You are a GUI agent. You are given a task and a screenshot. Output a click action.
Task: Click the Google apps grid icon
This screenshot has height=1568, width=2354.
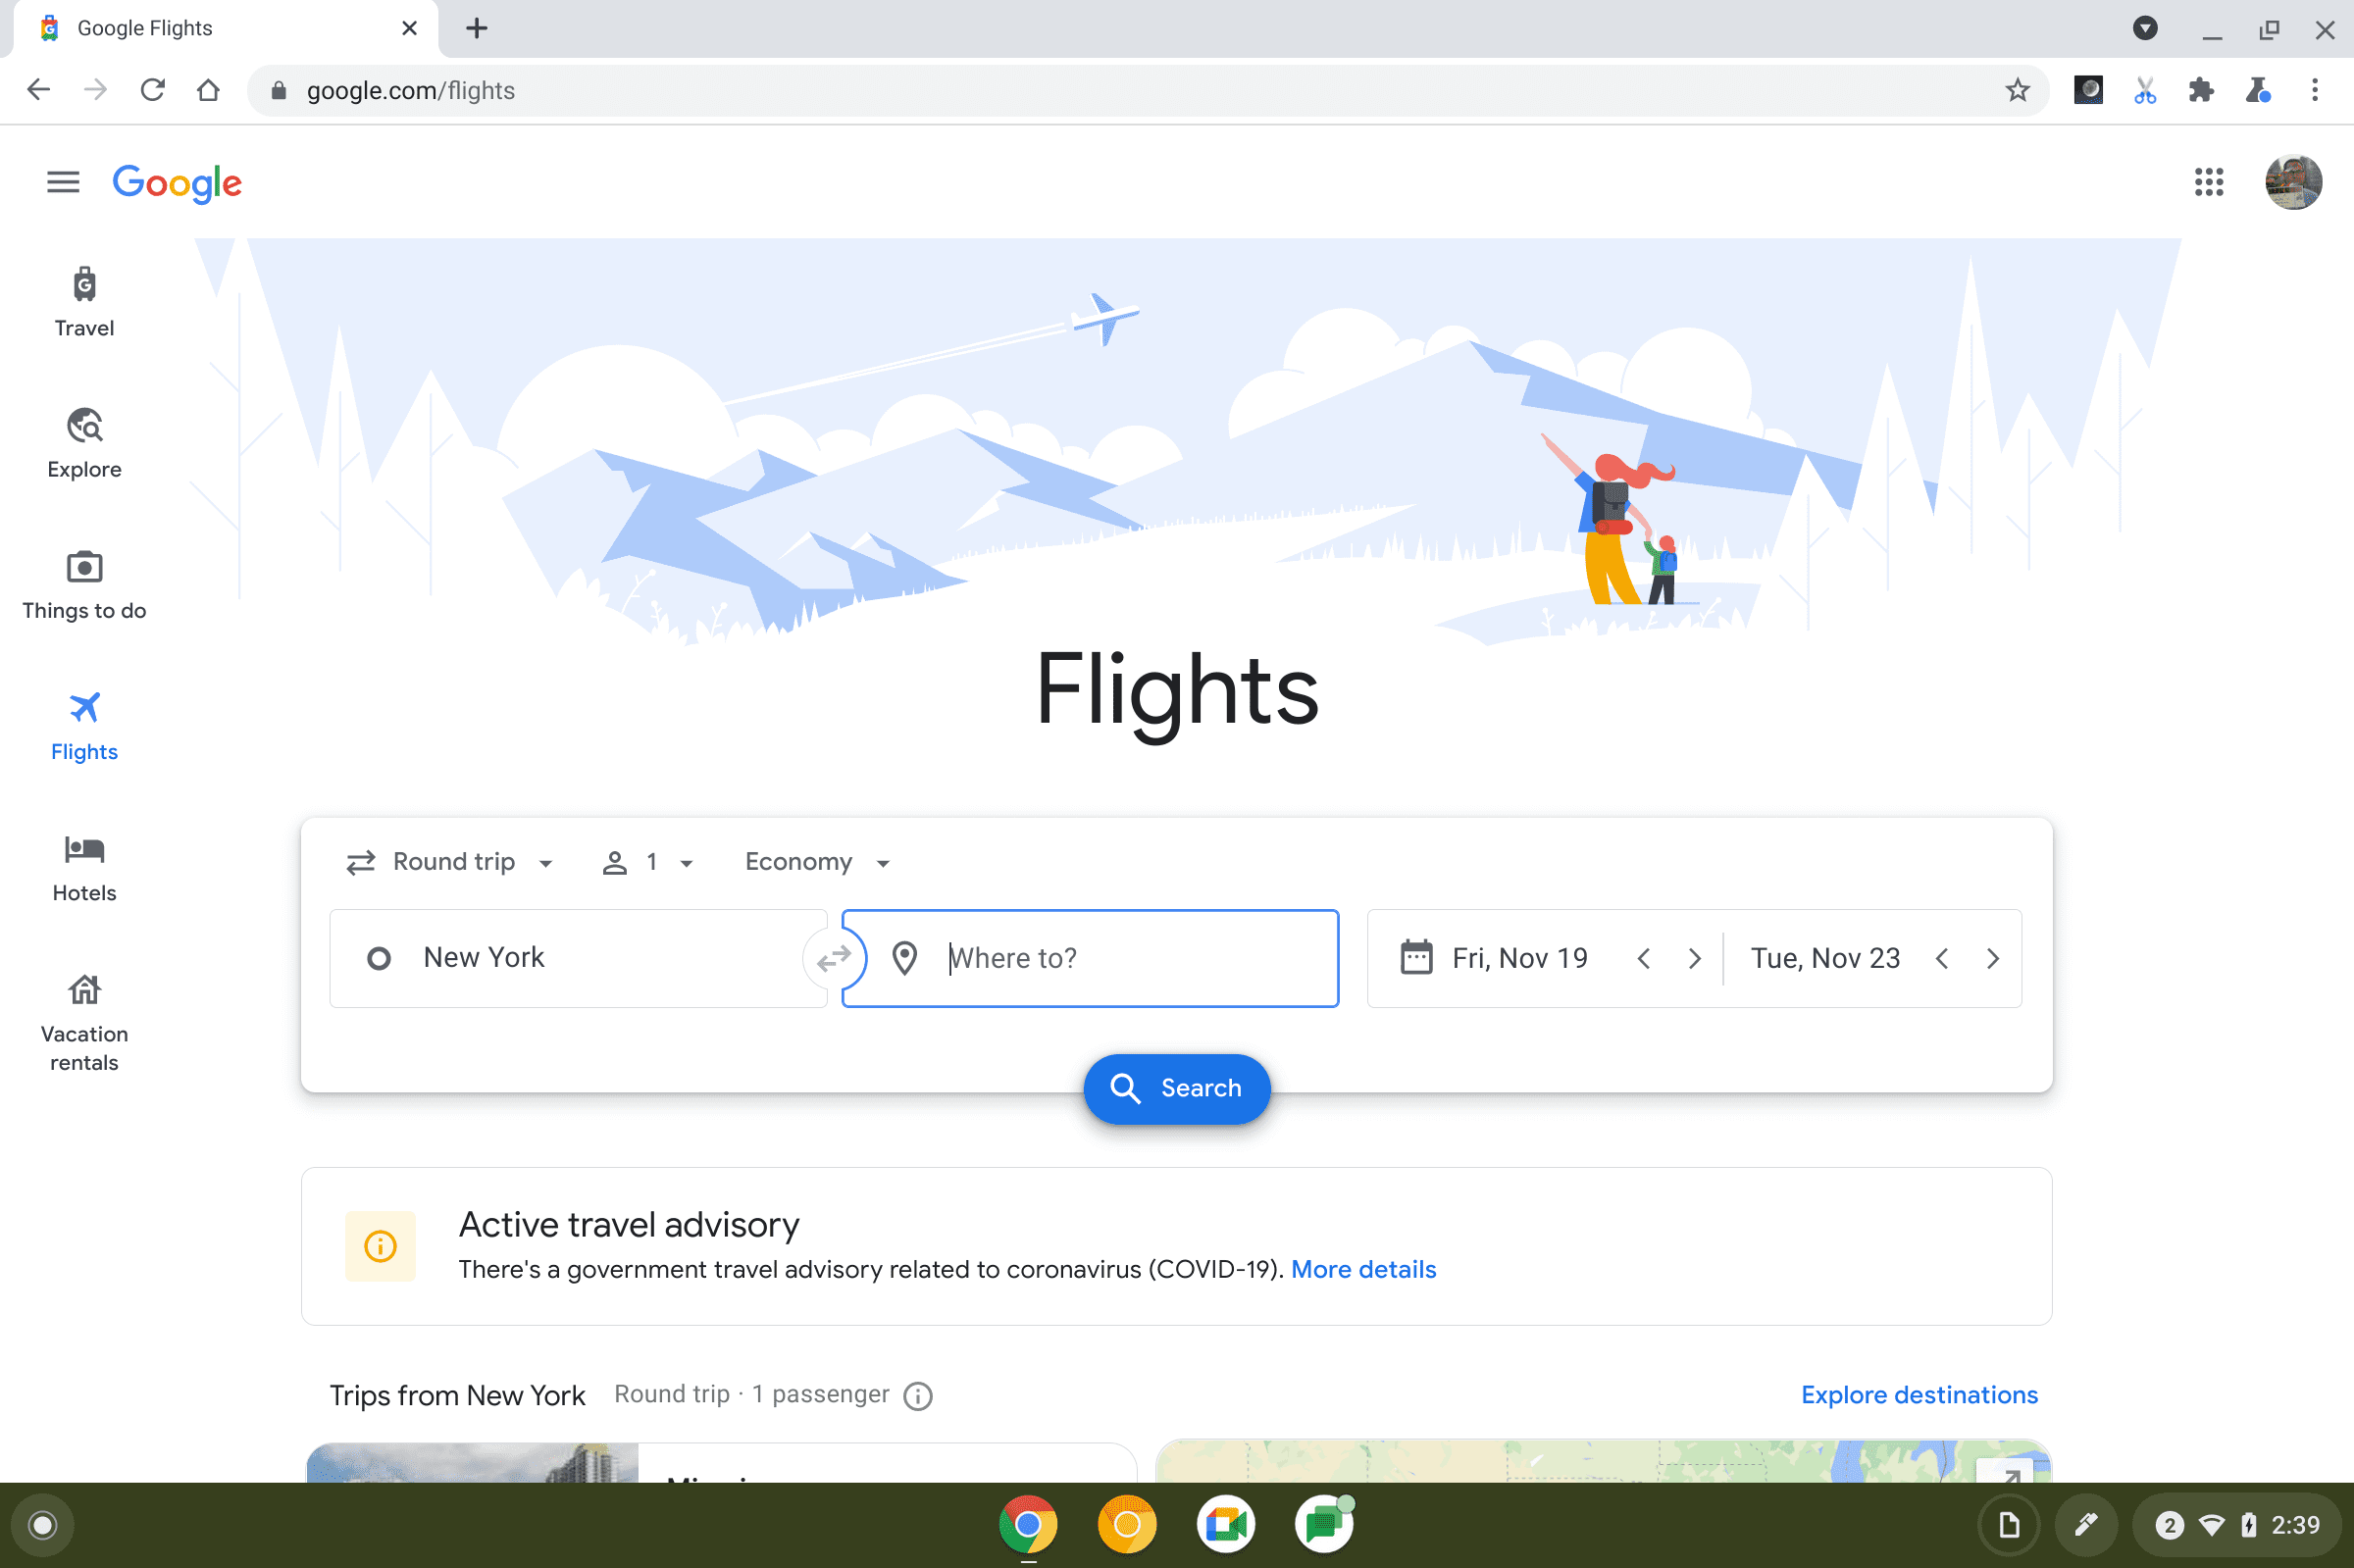click(2209, 182)
